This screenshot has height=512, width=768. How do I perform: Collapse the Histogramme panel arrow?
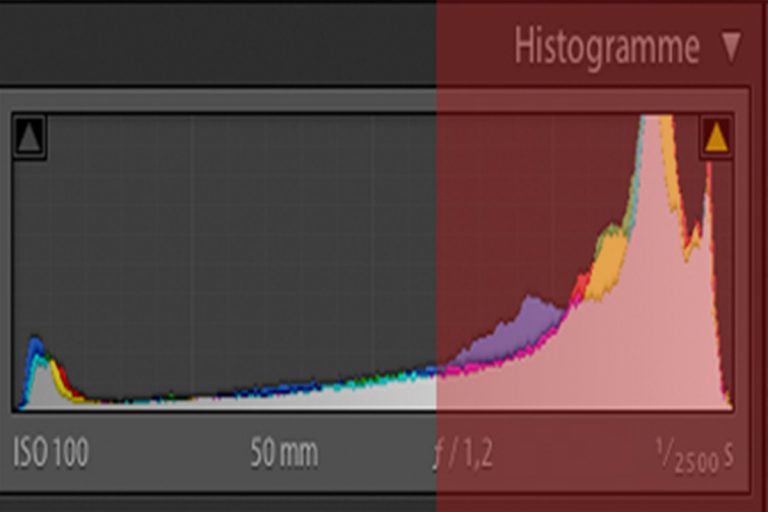[x=731, y=48]
